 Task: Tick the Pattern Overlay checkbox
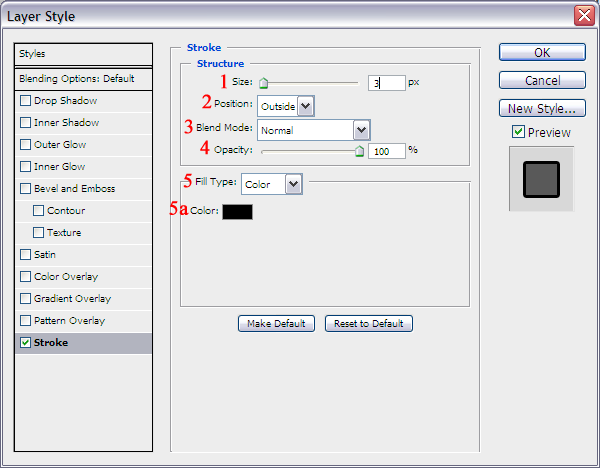pos(25,321)
